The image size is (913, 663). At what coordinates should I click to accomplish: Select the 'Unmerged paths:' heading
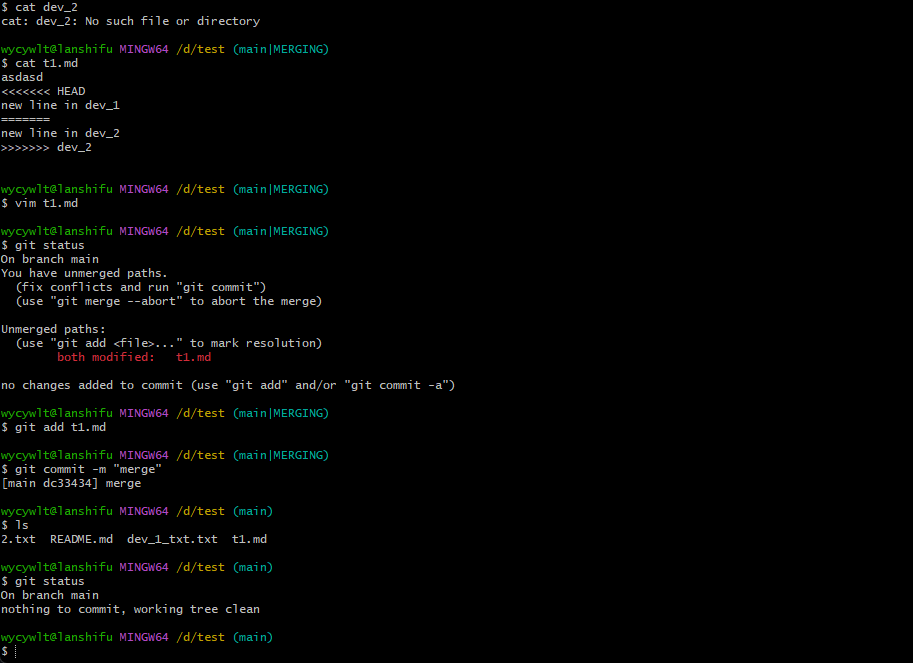[53, 329]
